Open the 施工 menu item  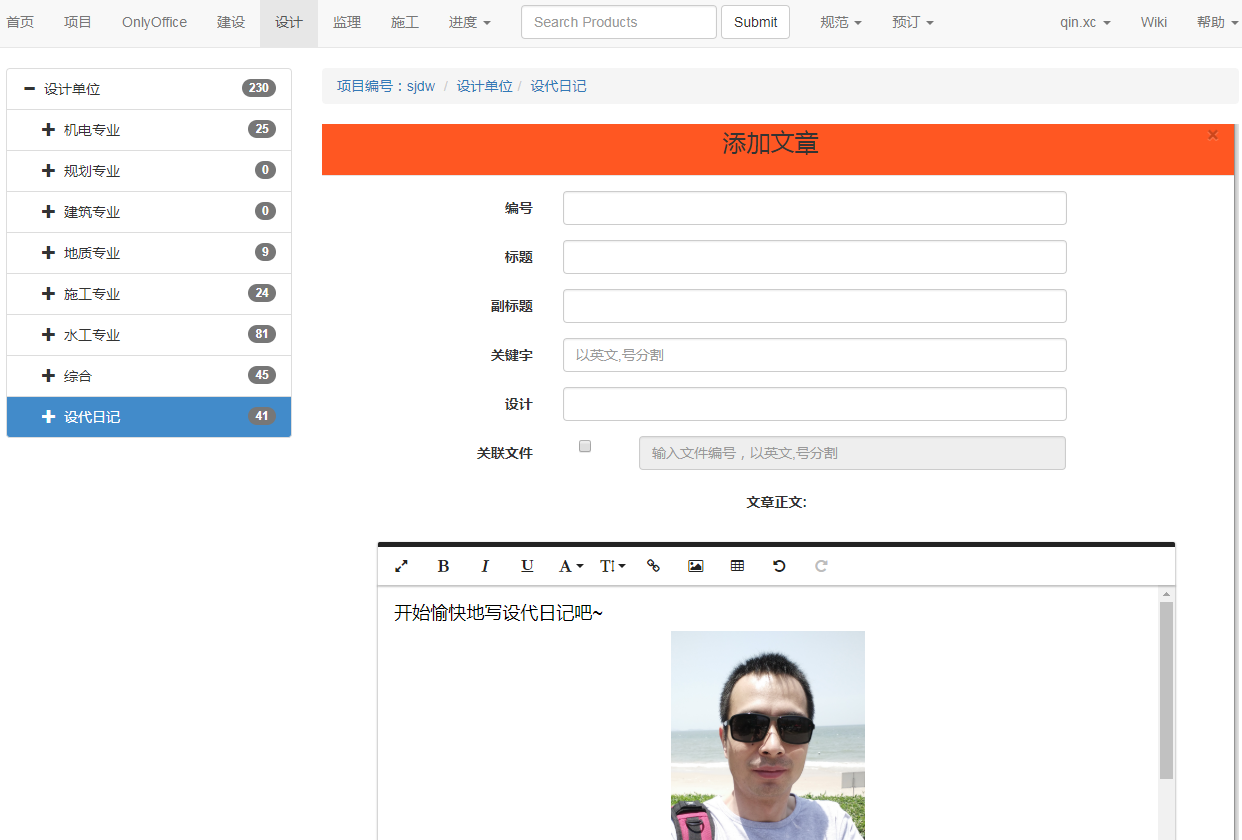point(405,22)
